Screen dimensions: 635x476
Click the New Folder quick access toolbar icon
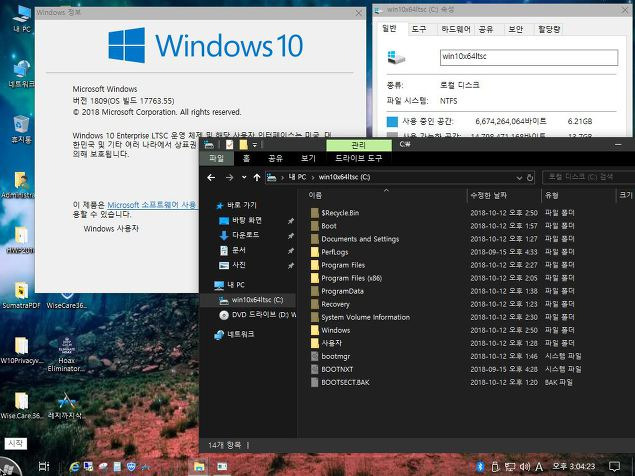click(x=243, y=144)
